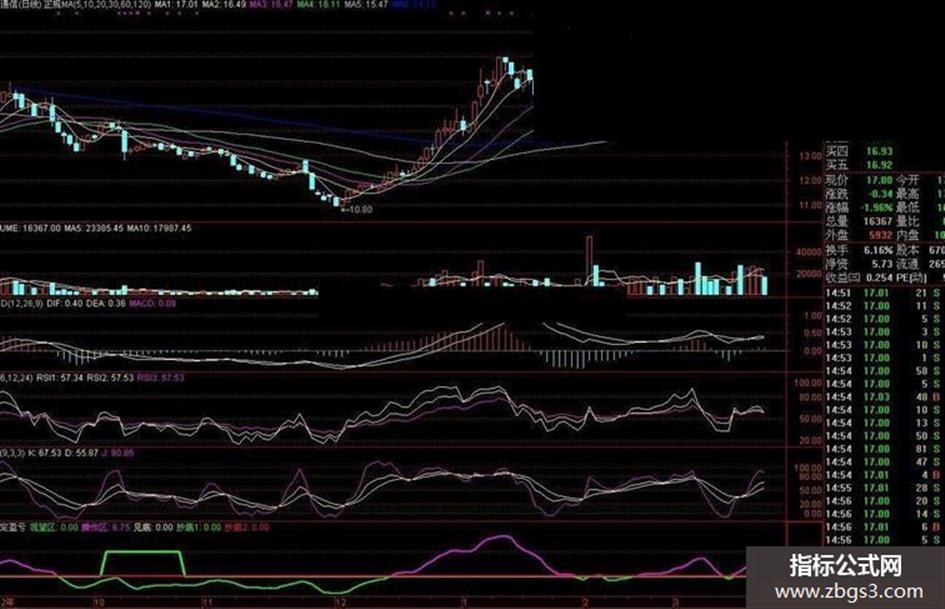945x609 pixels.
Task: Click month 10 on the time axis
Action: click(x=98, y=602)
